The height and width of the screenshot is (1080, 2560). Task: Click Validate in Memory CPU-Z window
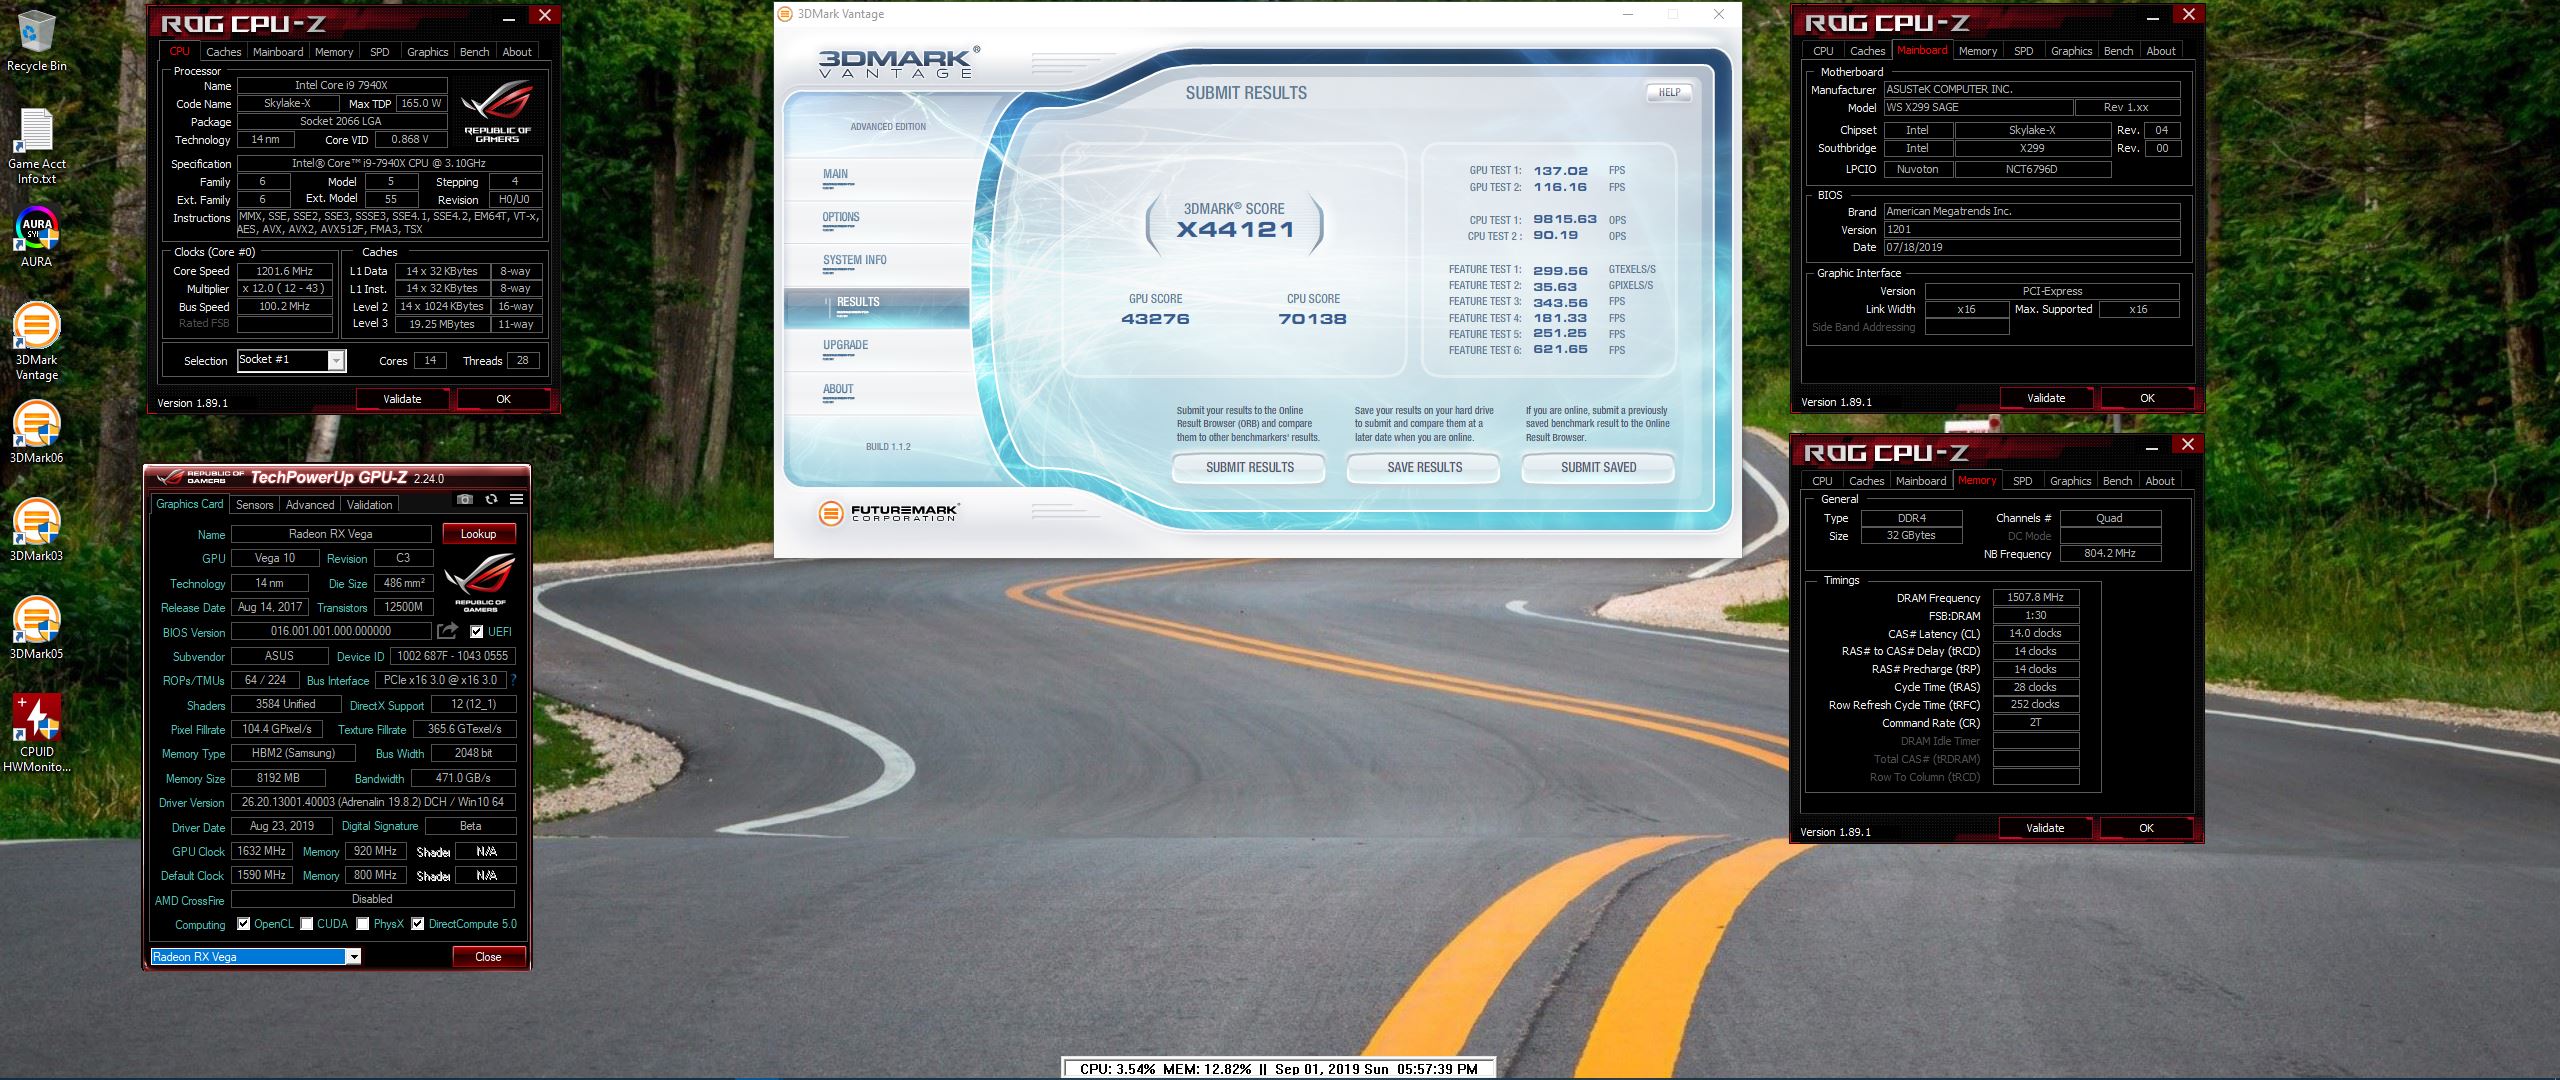point(2045,828)
